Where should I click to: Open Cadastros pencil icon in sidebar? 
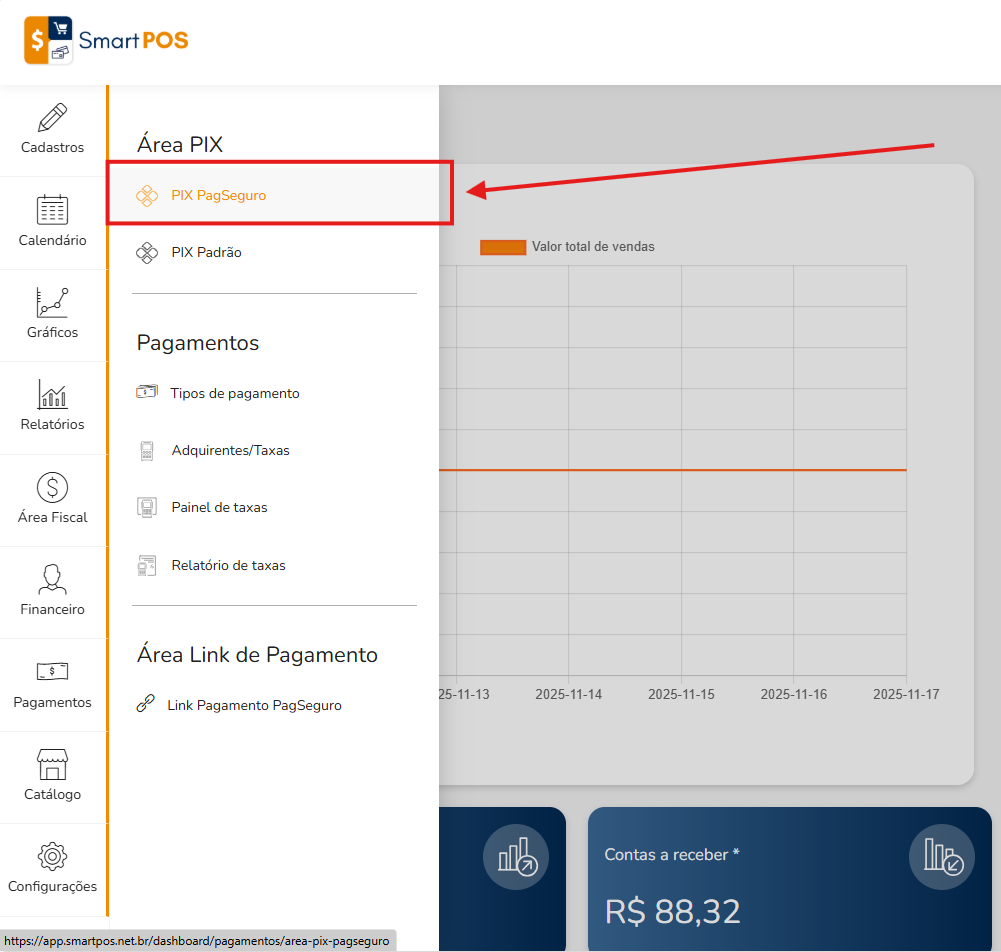click(x=52, y=117)
